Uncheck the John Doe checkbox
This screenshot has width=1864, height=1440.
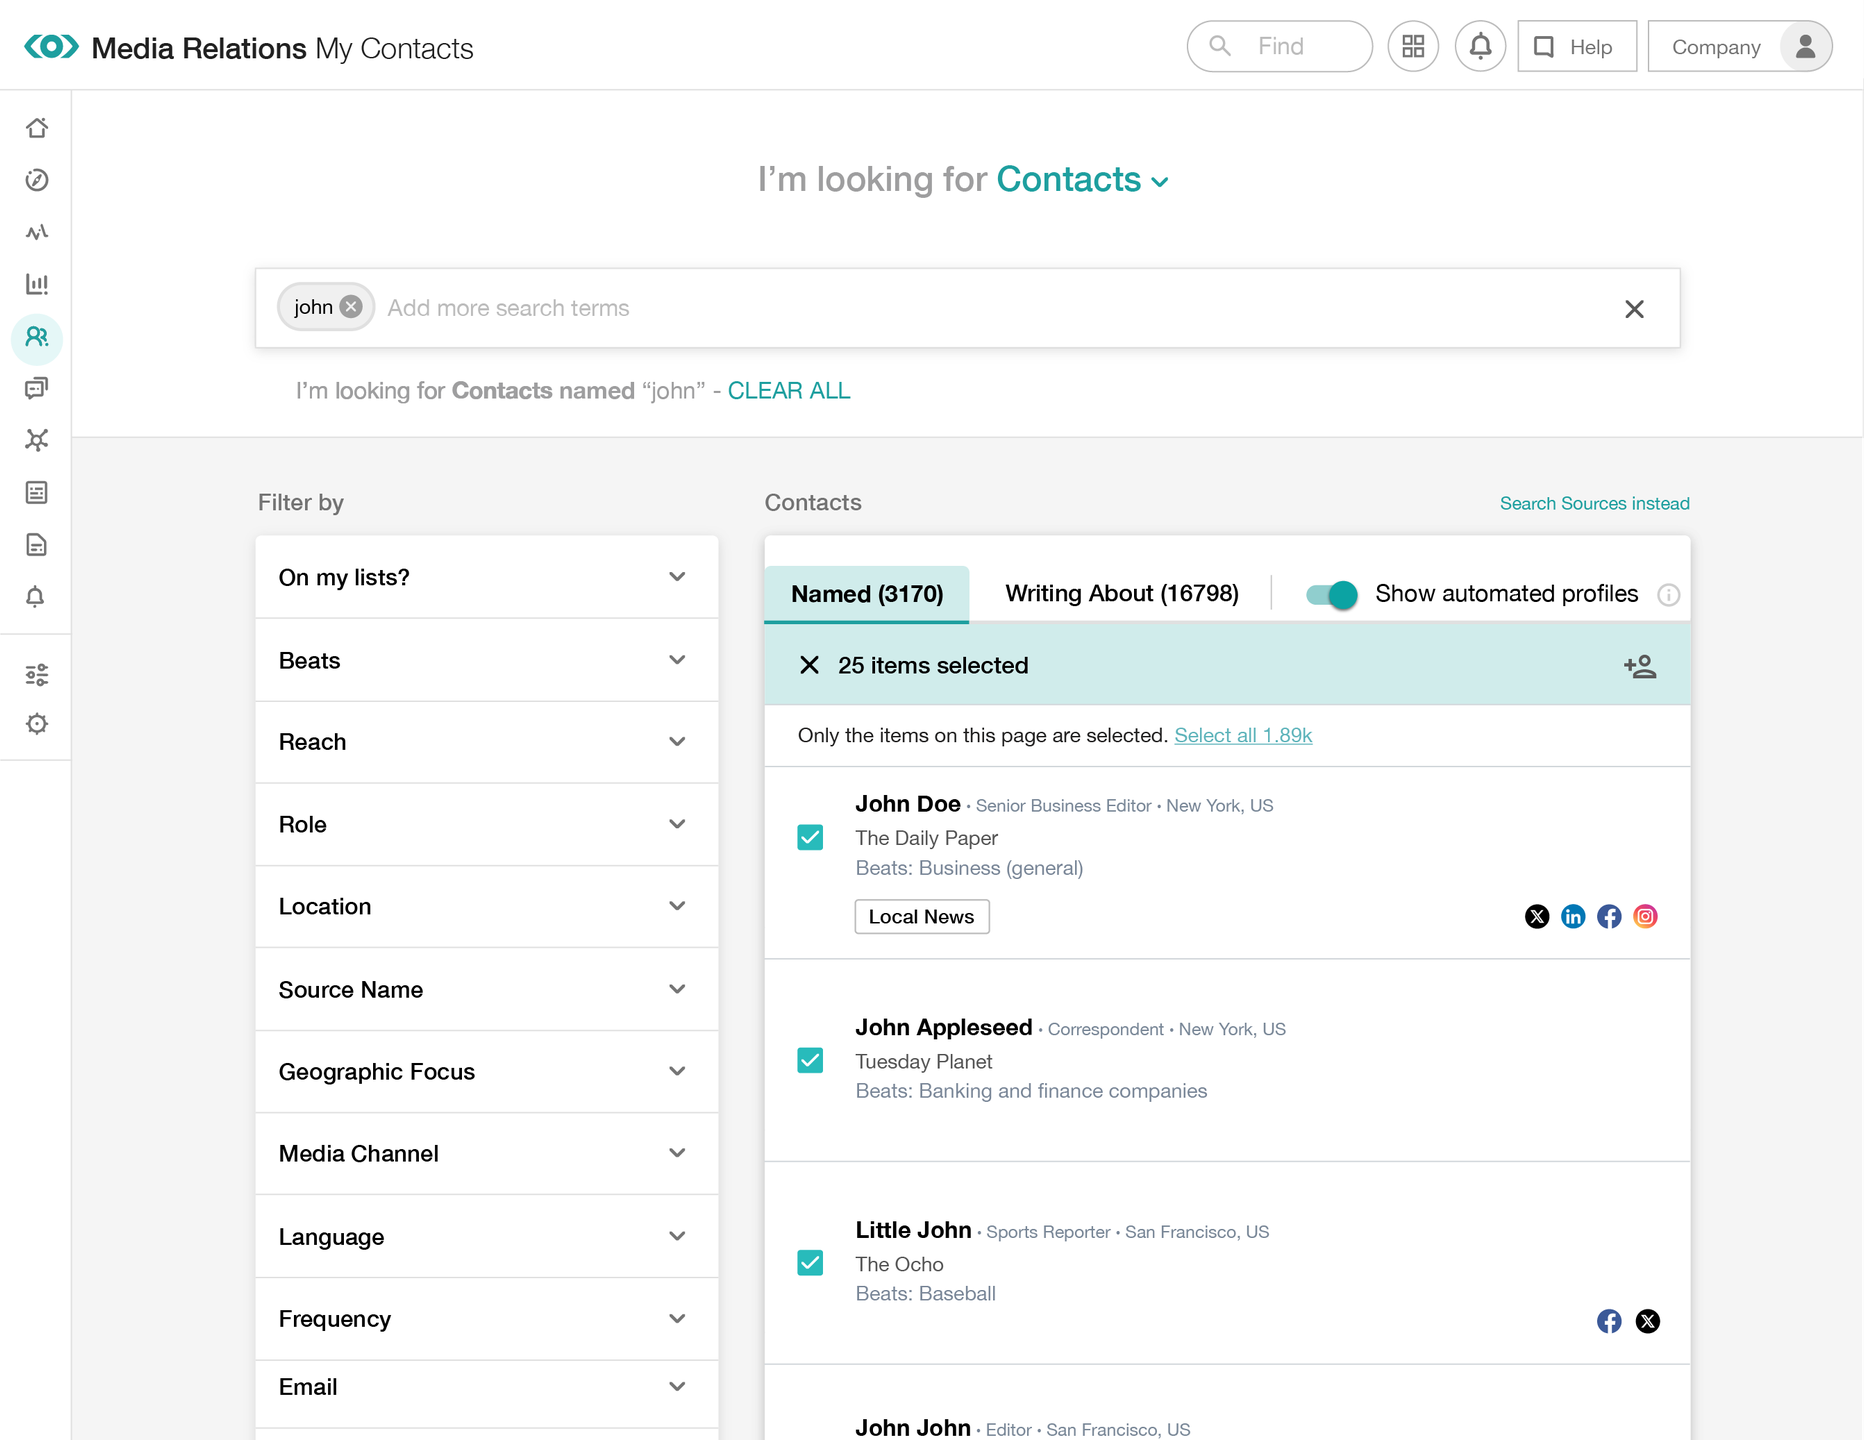point(810,837)
